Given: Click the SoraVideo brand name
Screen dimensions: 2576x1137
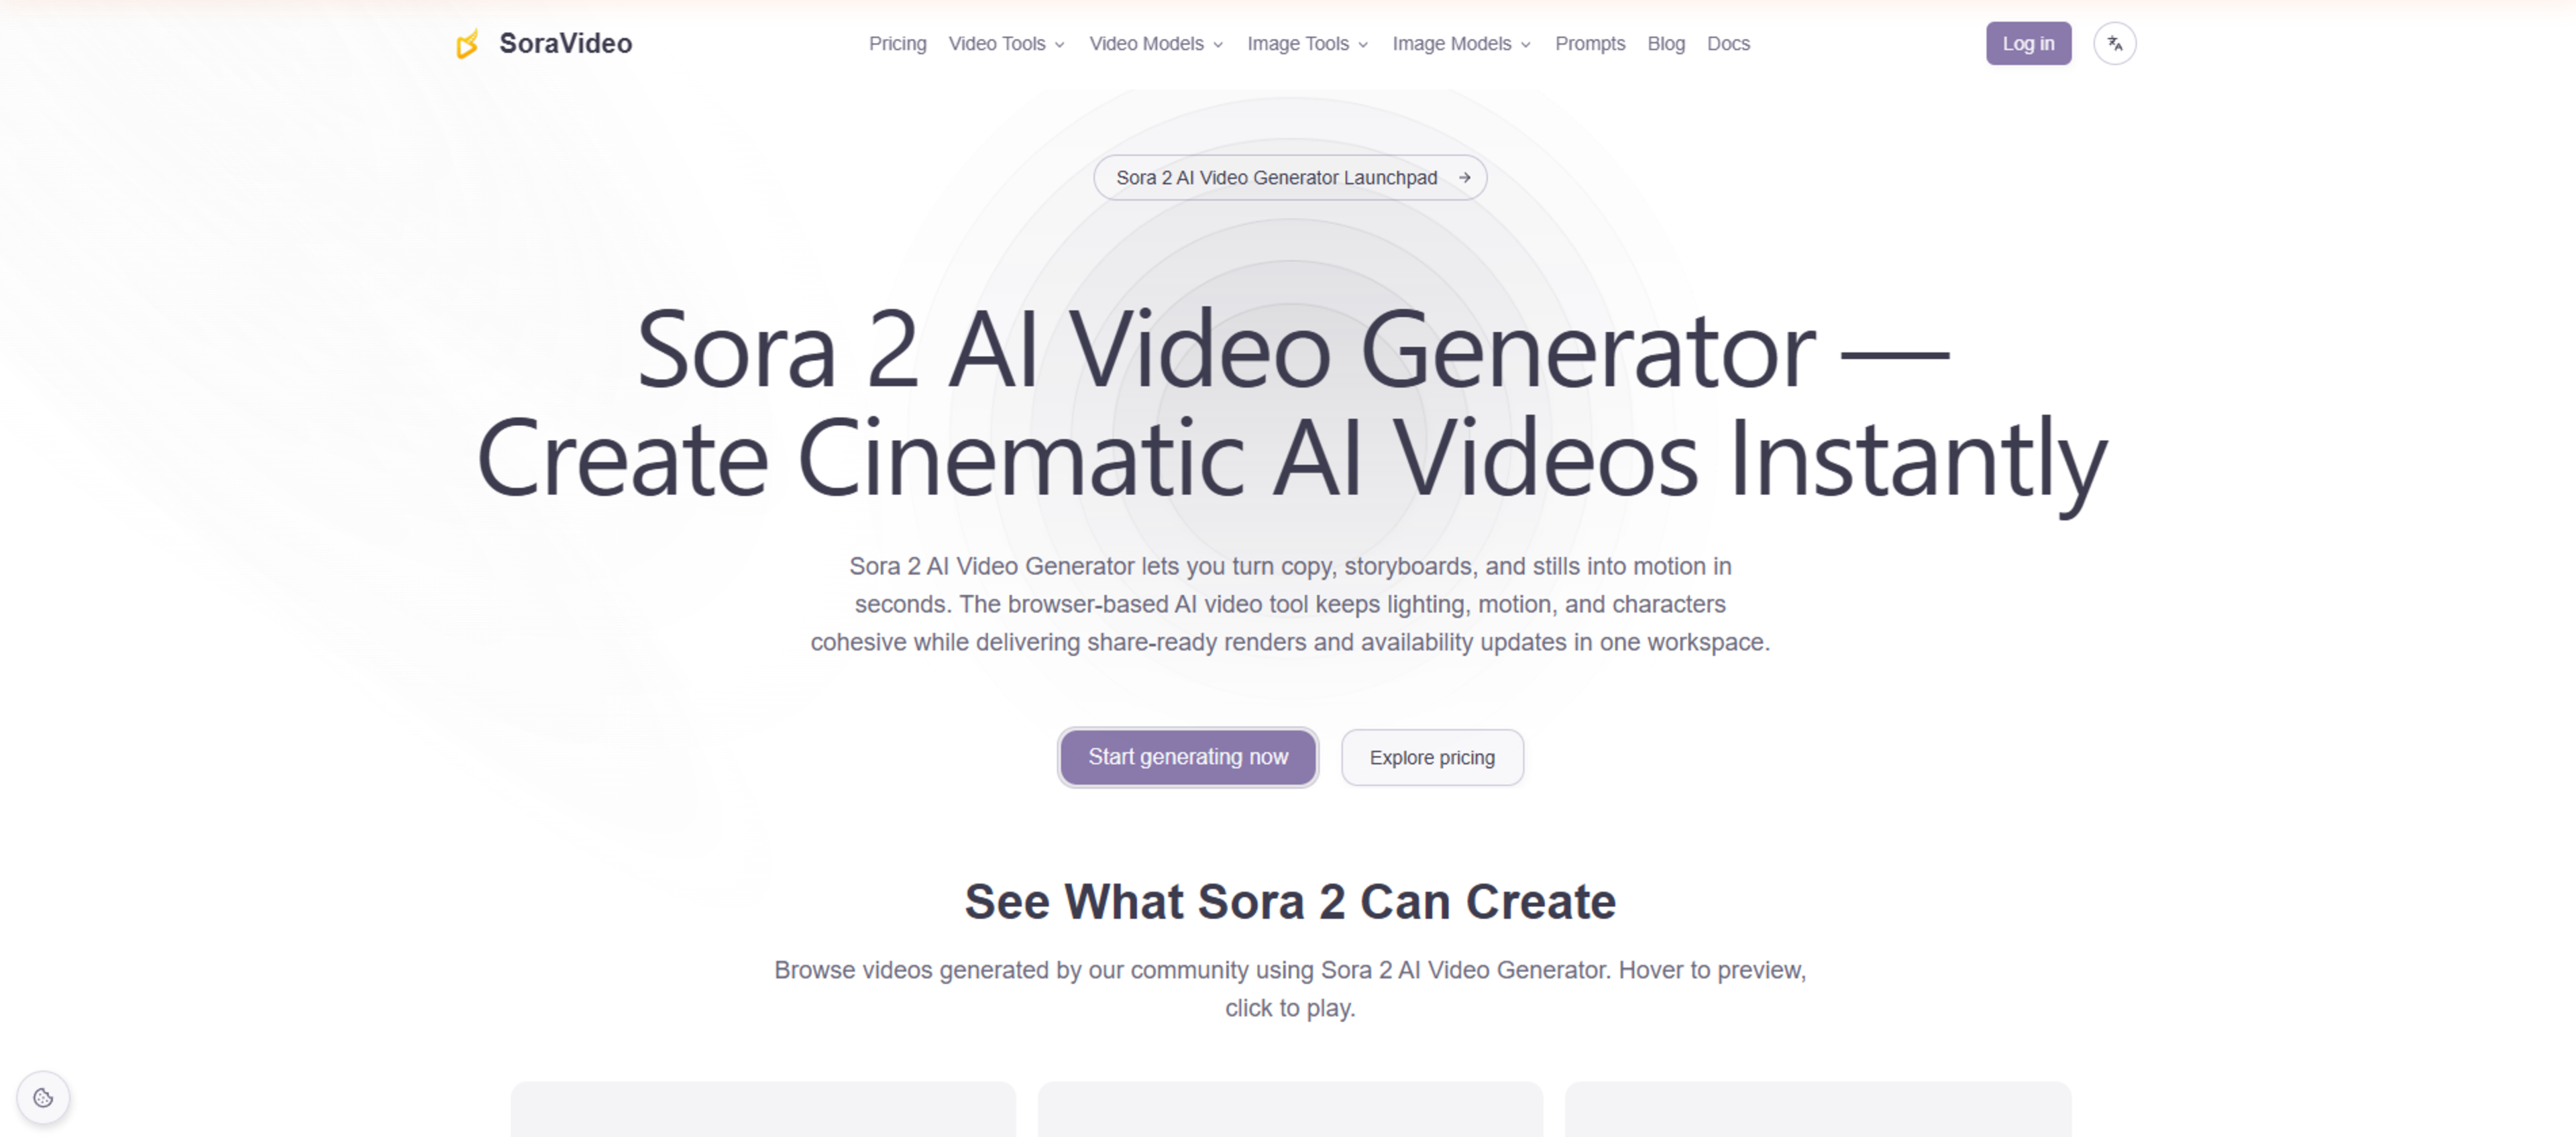Looking at the screenshot, I should coord(565,43).
